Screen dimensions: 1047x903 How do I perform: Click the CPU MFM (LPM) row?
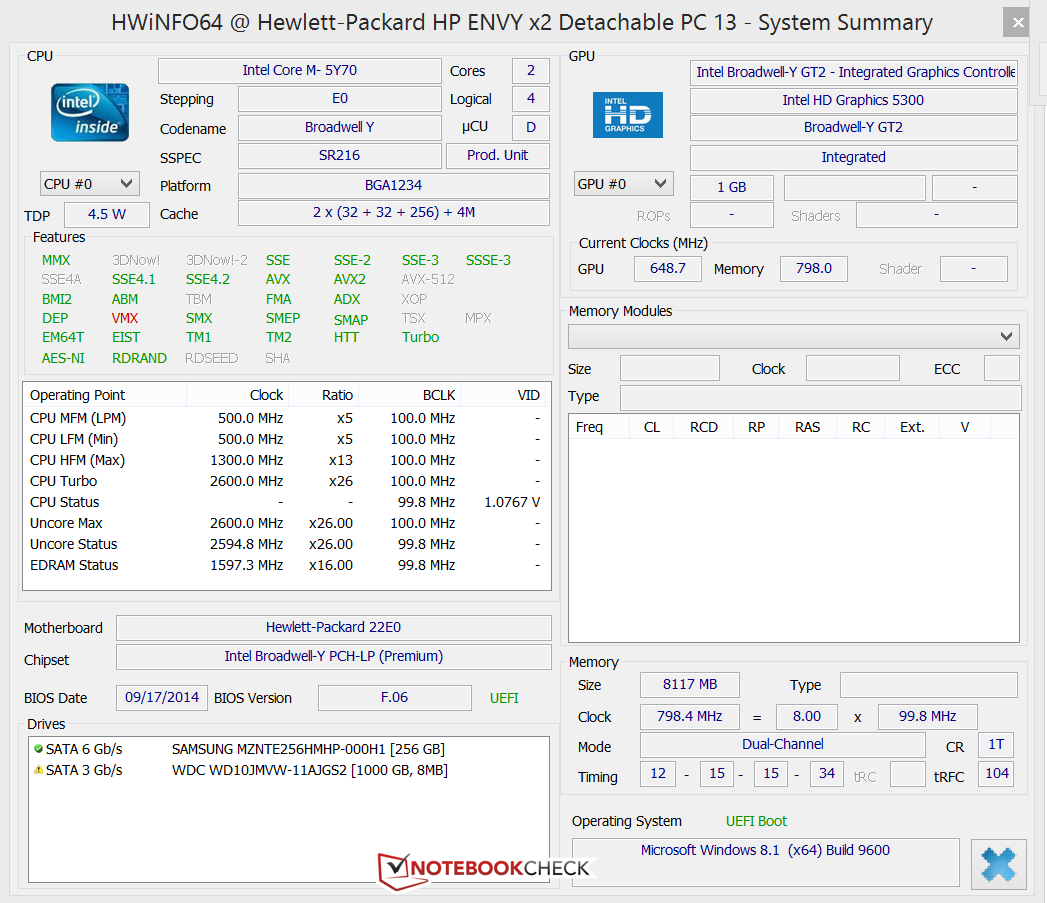286,418
